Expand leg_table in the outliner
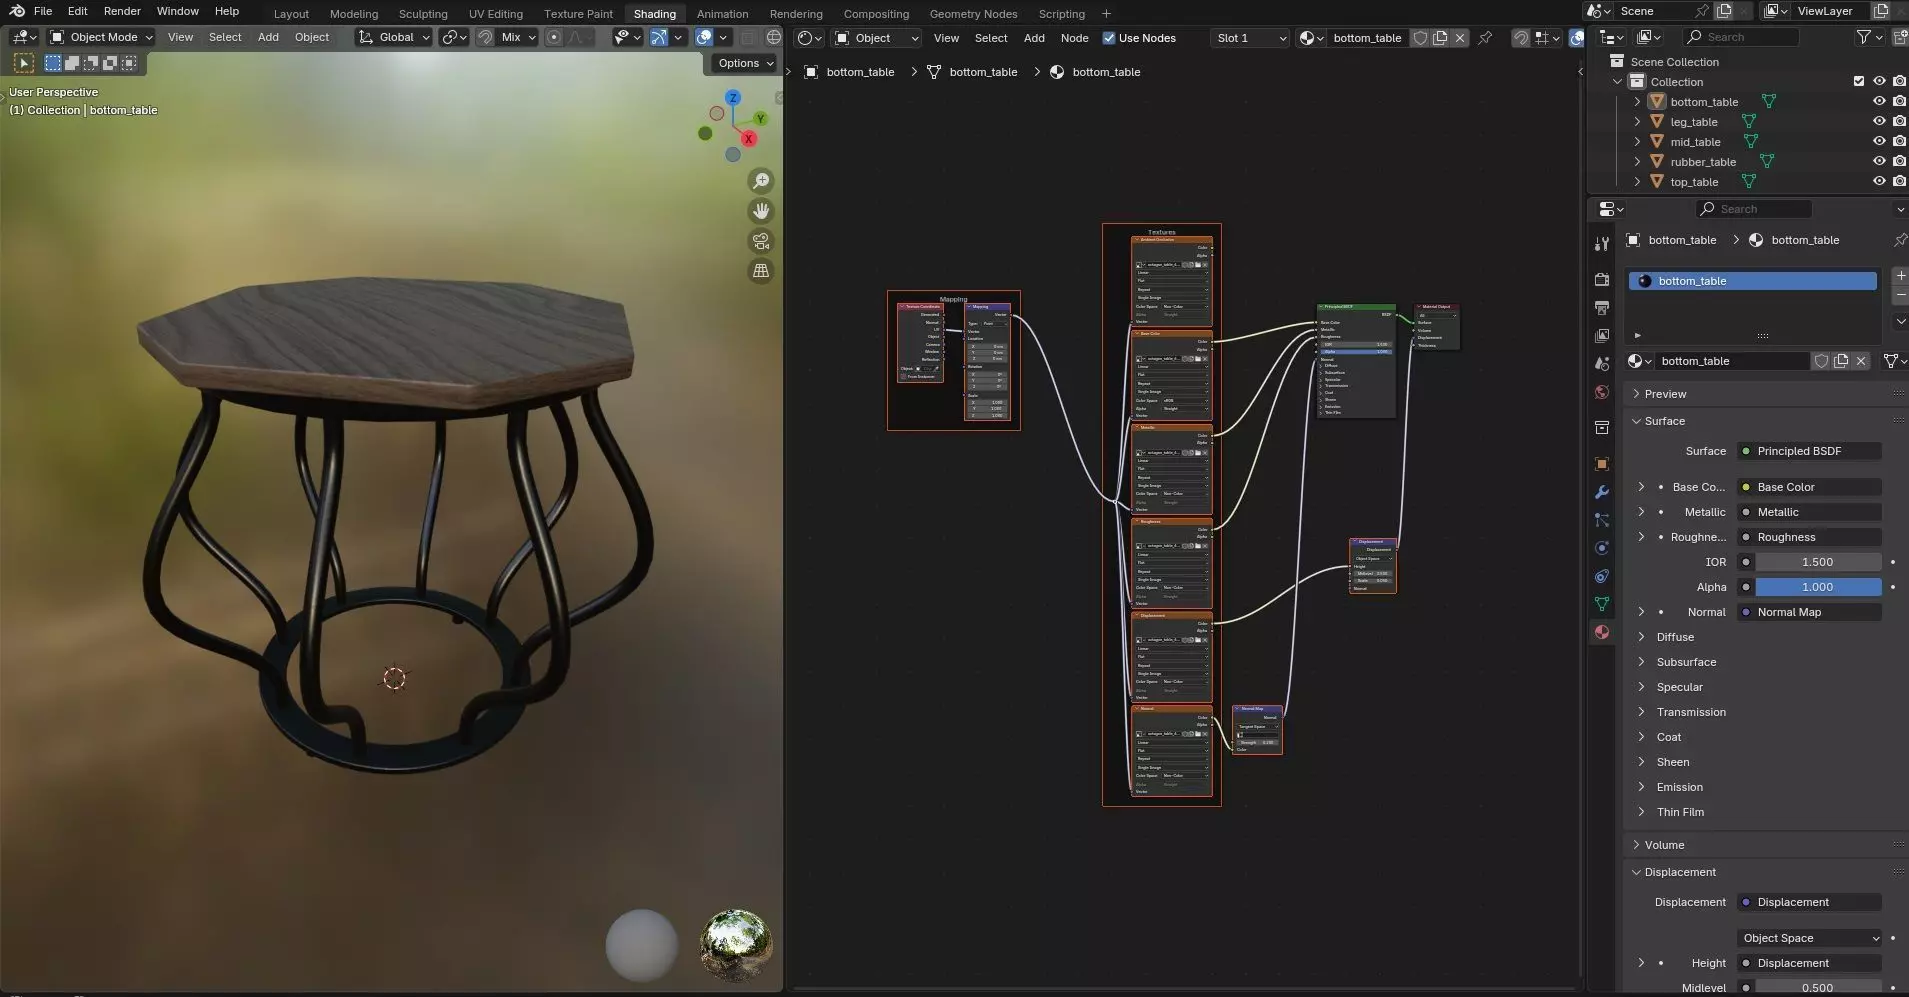Screen dimensions: 1909x997 pos(1637,122)
